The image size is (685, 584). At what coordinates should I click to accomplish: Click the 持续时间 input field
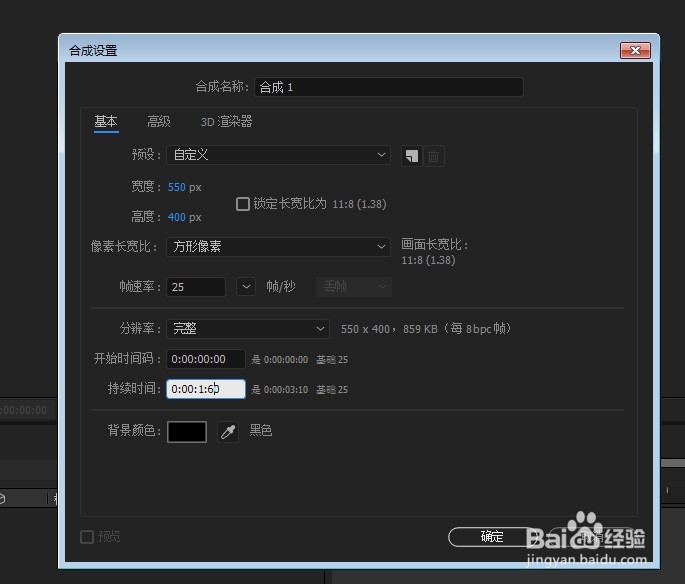coord(206,389)
